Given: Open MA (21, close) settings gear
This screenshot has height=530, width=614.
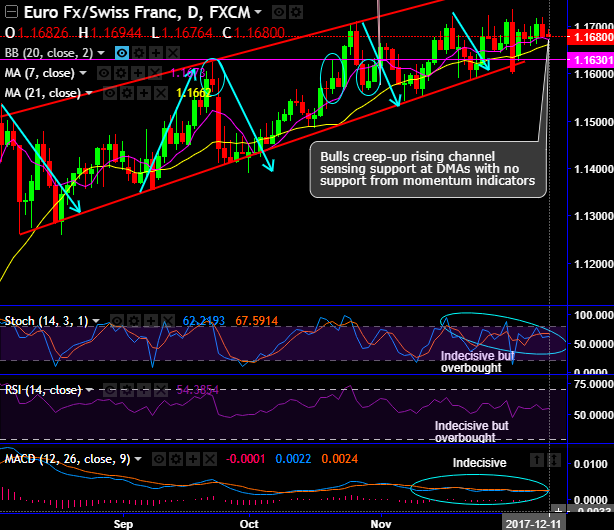Looking at the screenshot, I should [127, 93].
